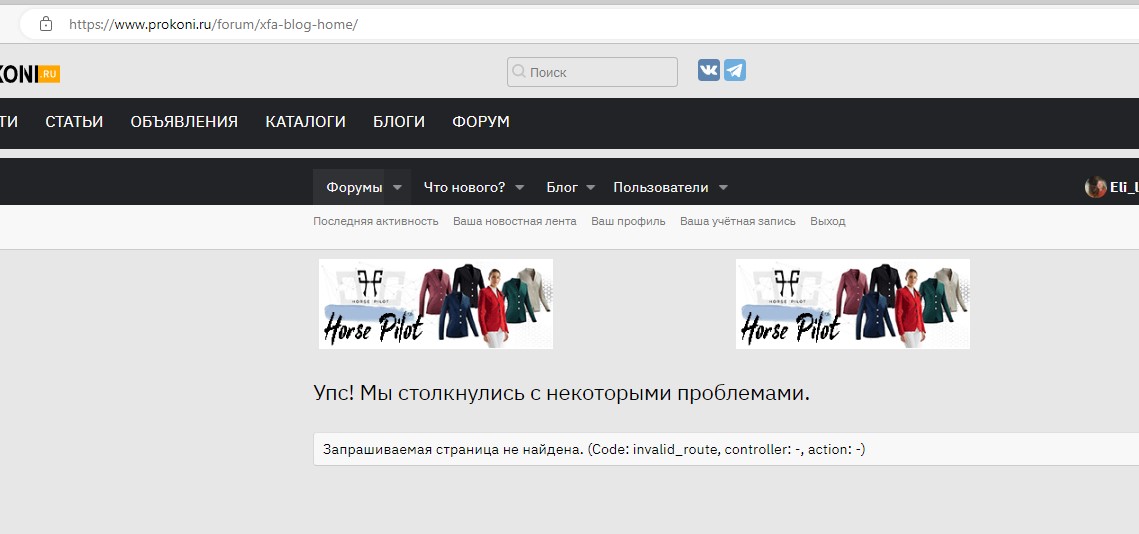This screenshot has width=1139, height=534.
Task: Open the СТАТЬИ menu item
Action: click(x=74, y=122)
